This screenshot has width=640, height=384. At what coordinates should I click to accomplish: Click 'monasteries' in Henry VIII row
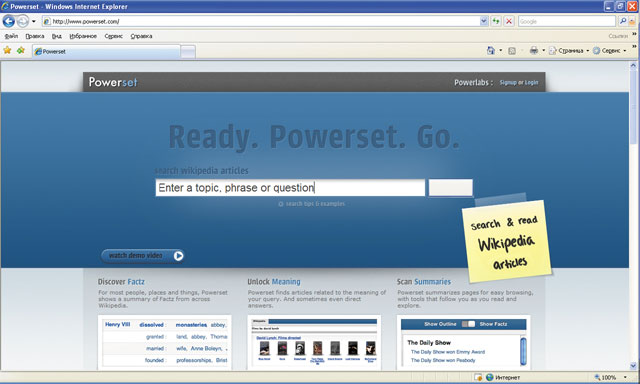tap(191, 325)
